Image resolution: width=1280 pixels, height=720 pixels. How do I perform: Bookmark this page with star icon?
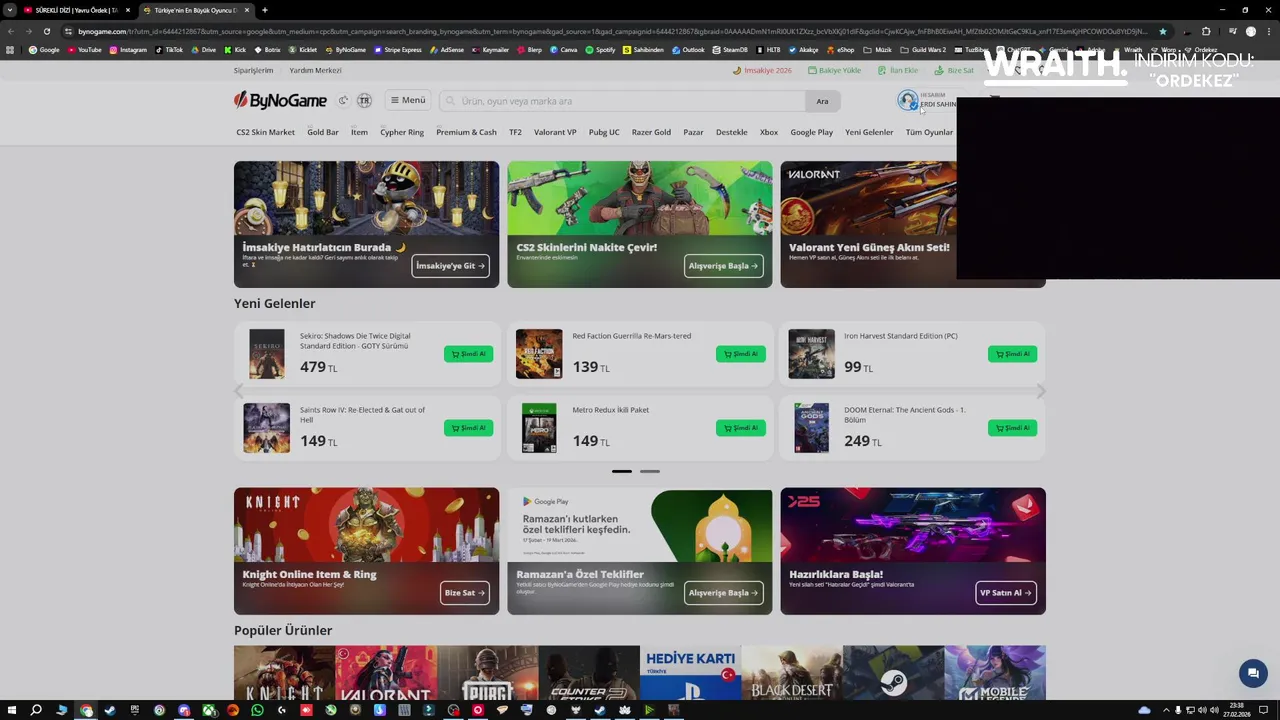click(x=1162, y=31)
